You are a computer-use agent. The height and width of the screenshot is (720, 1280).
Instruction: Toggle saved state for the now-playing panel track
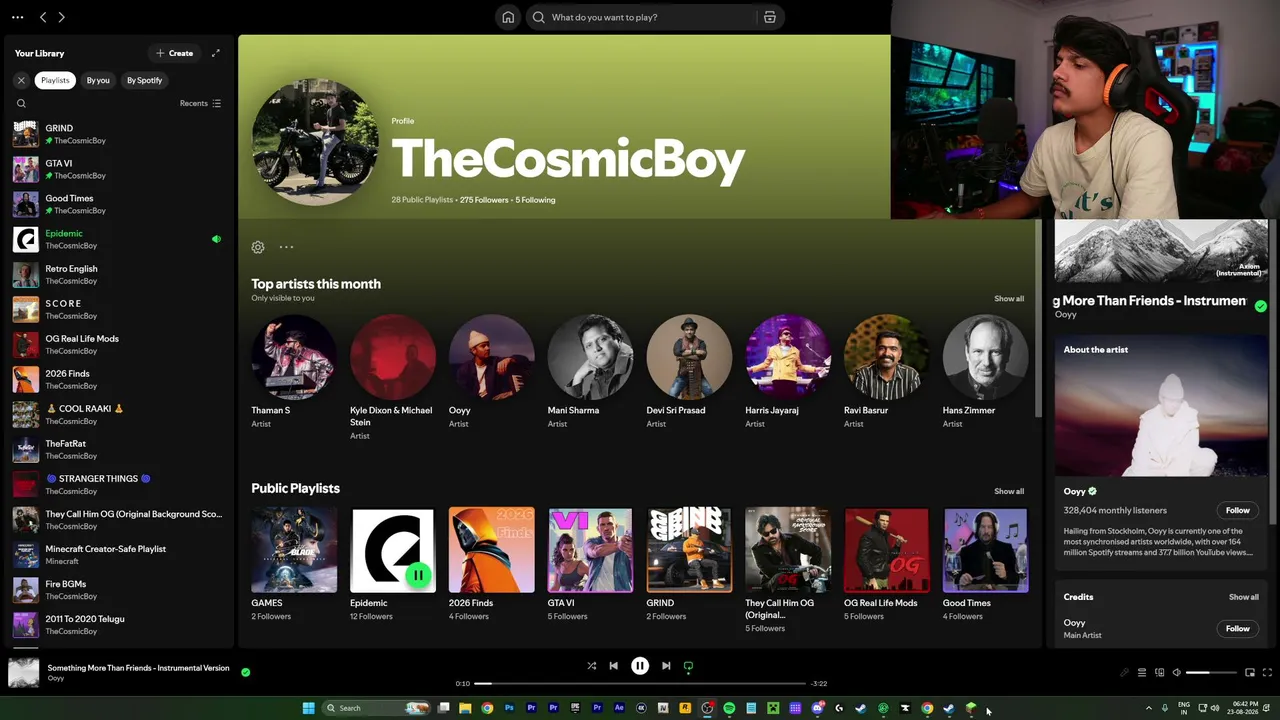[1260, 306]
